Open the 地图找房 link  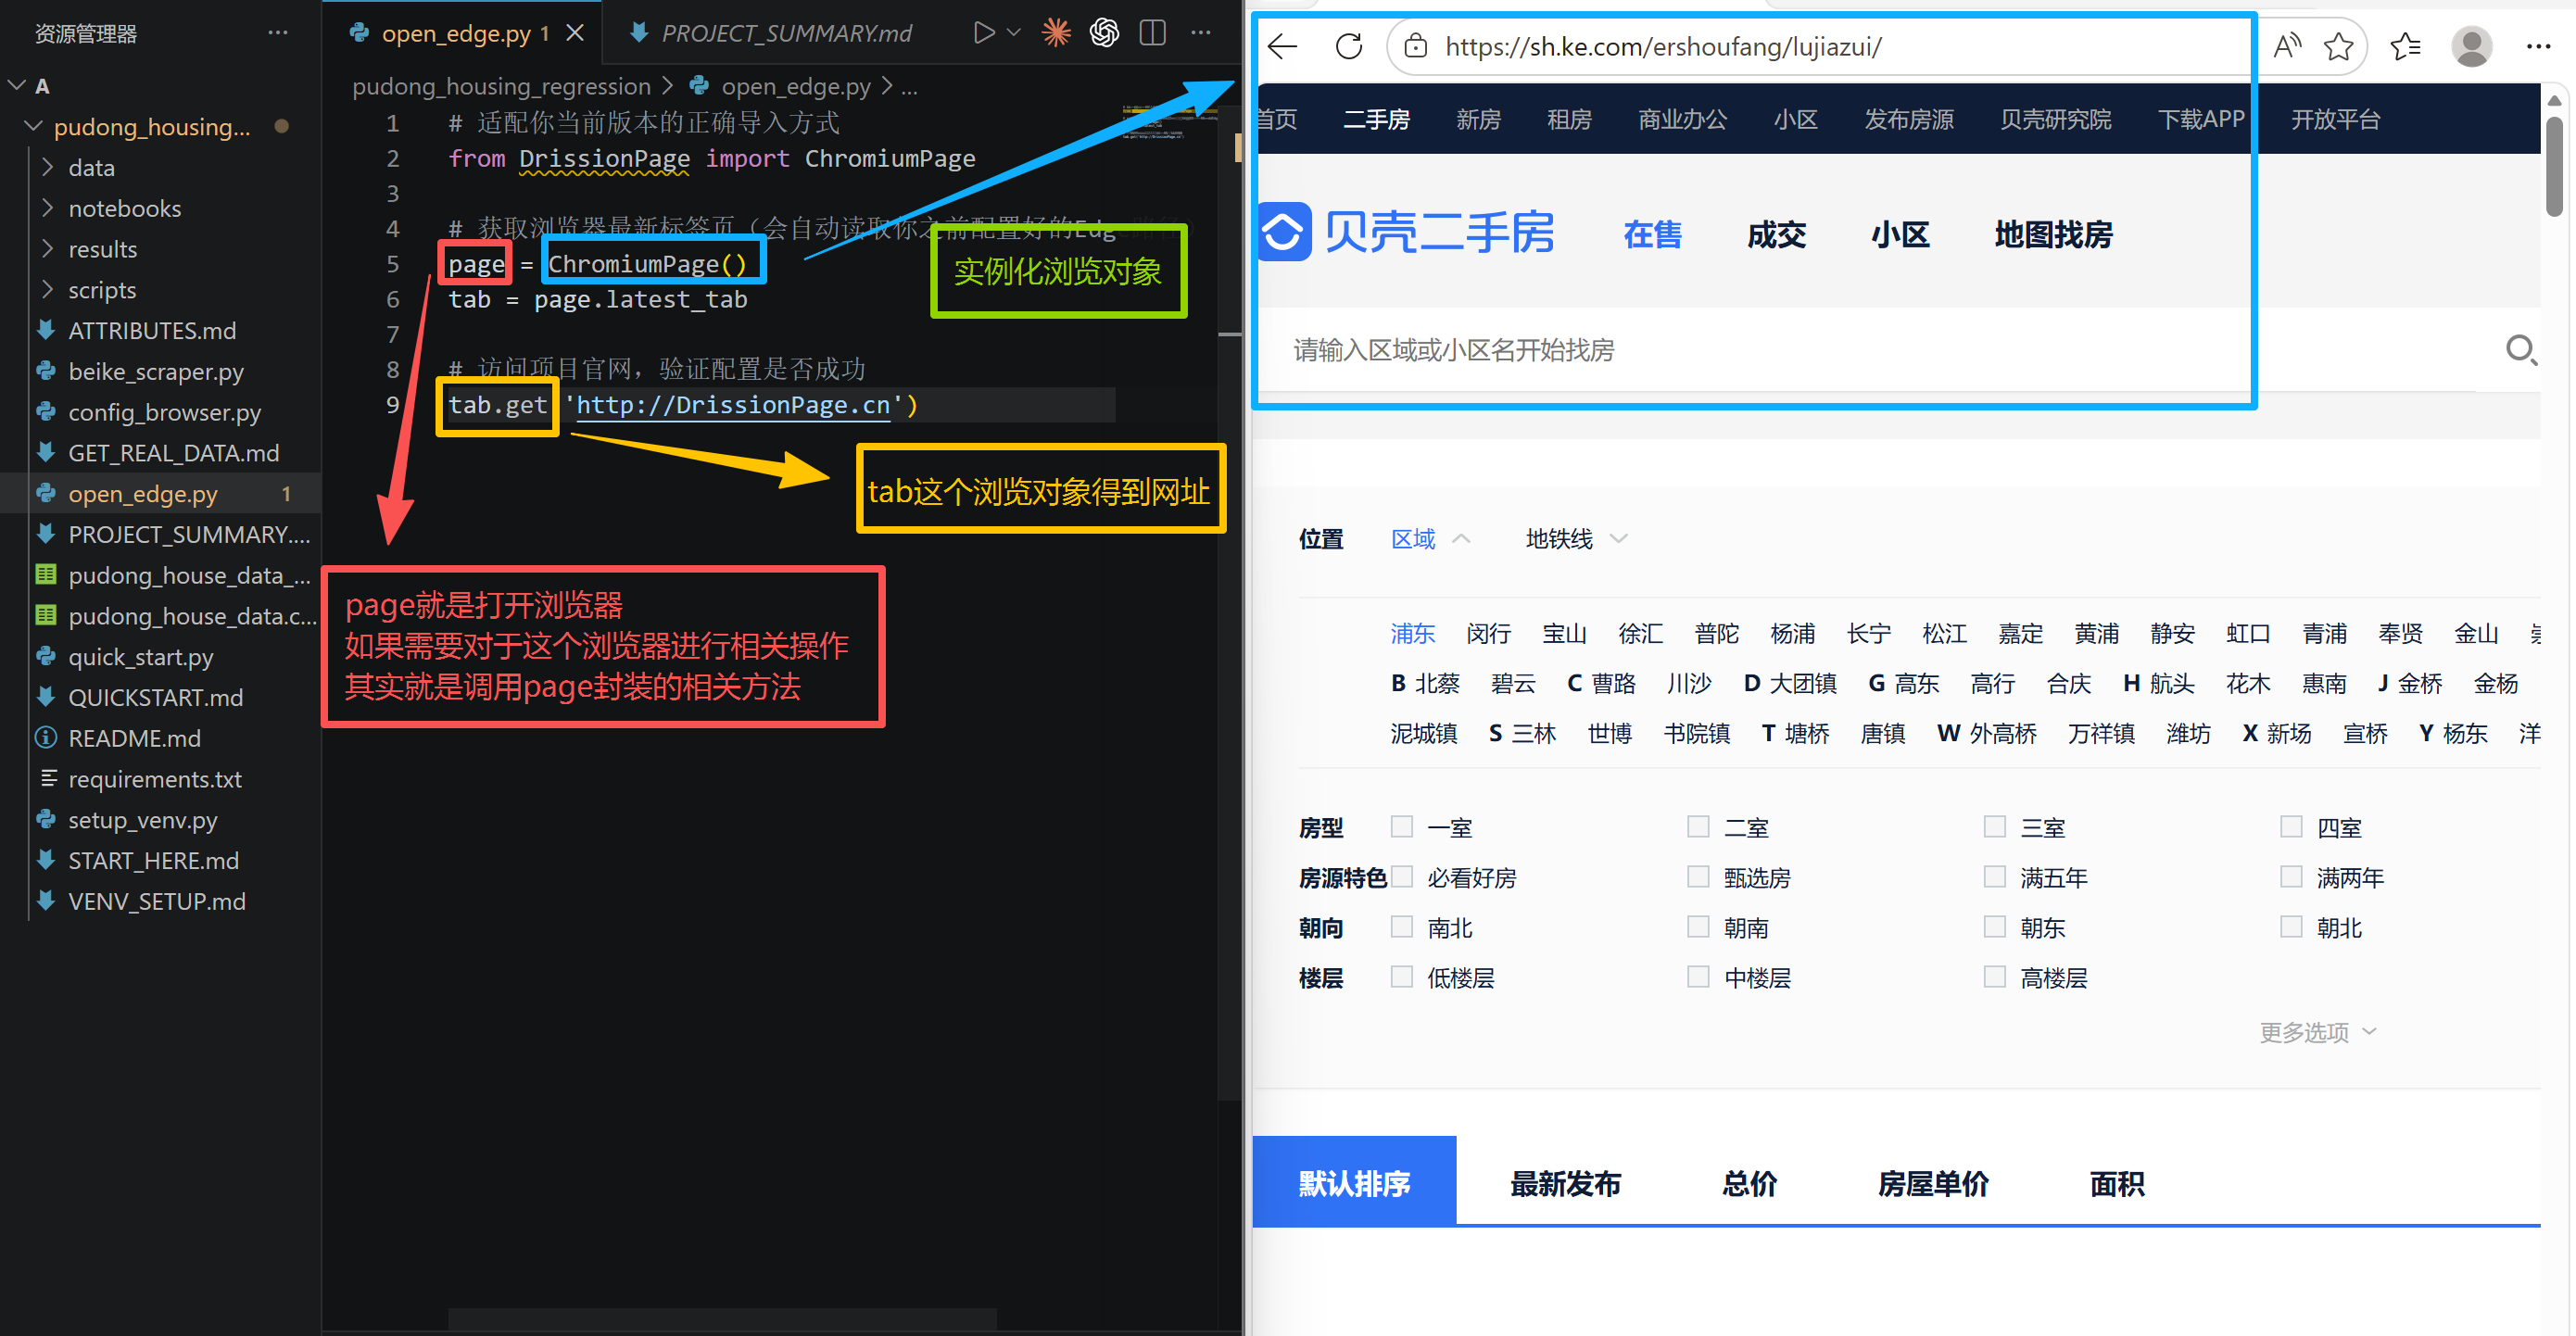point(2053,234)
